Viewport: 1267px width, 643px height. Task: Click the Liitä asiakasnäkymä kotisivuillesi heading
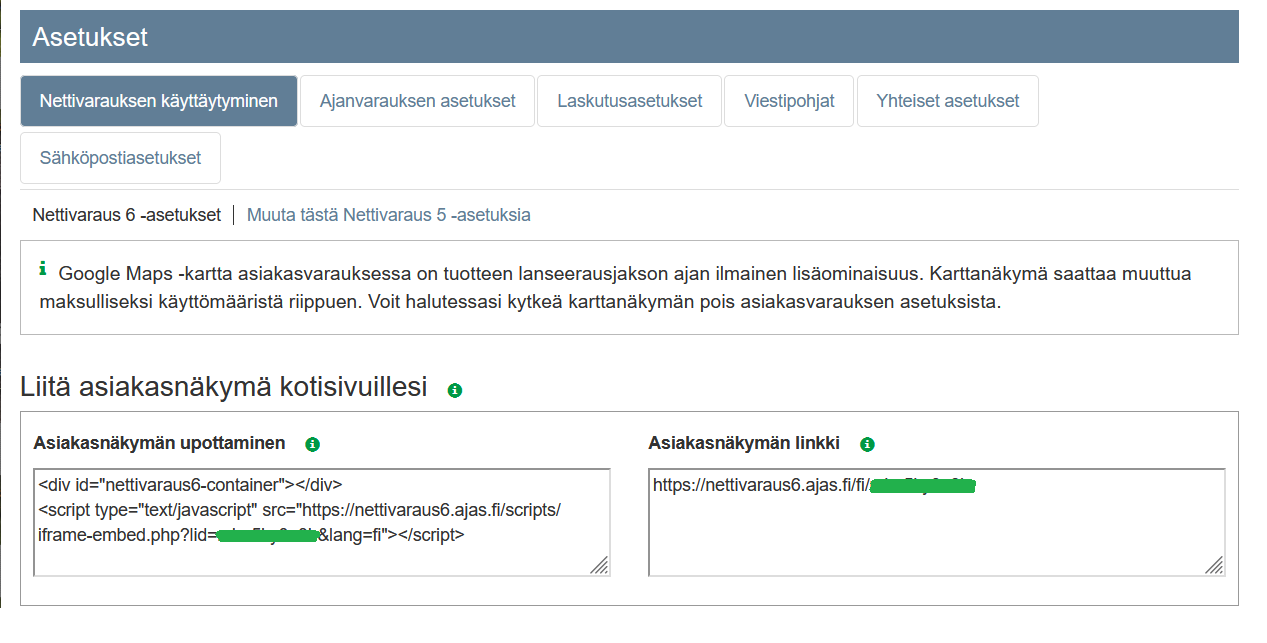(x=224, y=387)
